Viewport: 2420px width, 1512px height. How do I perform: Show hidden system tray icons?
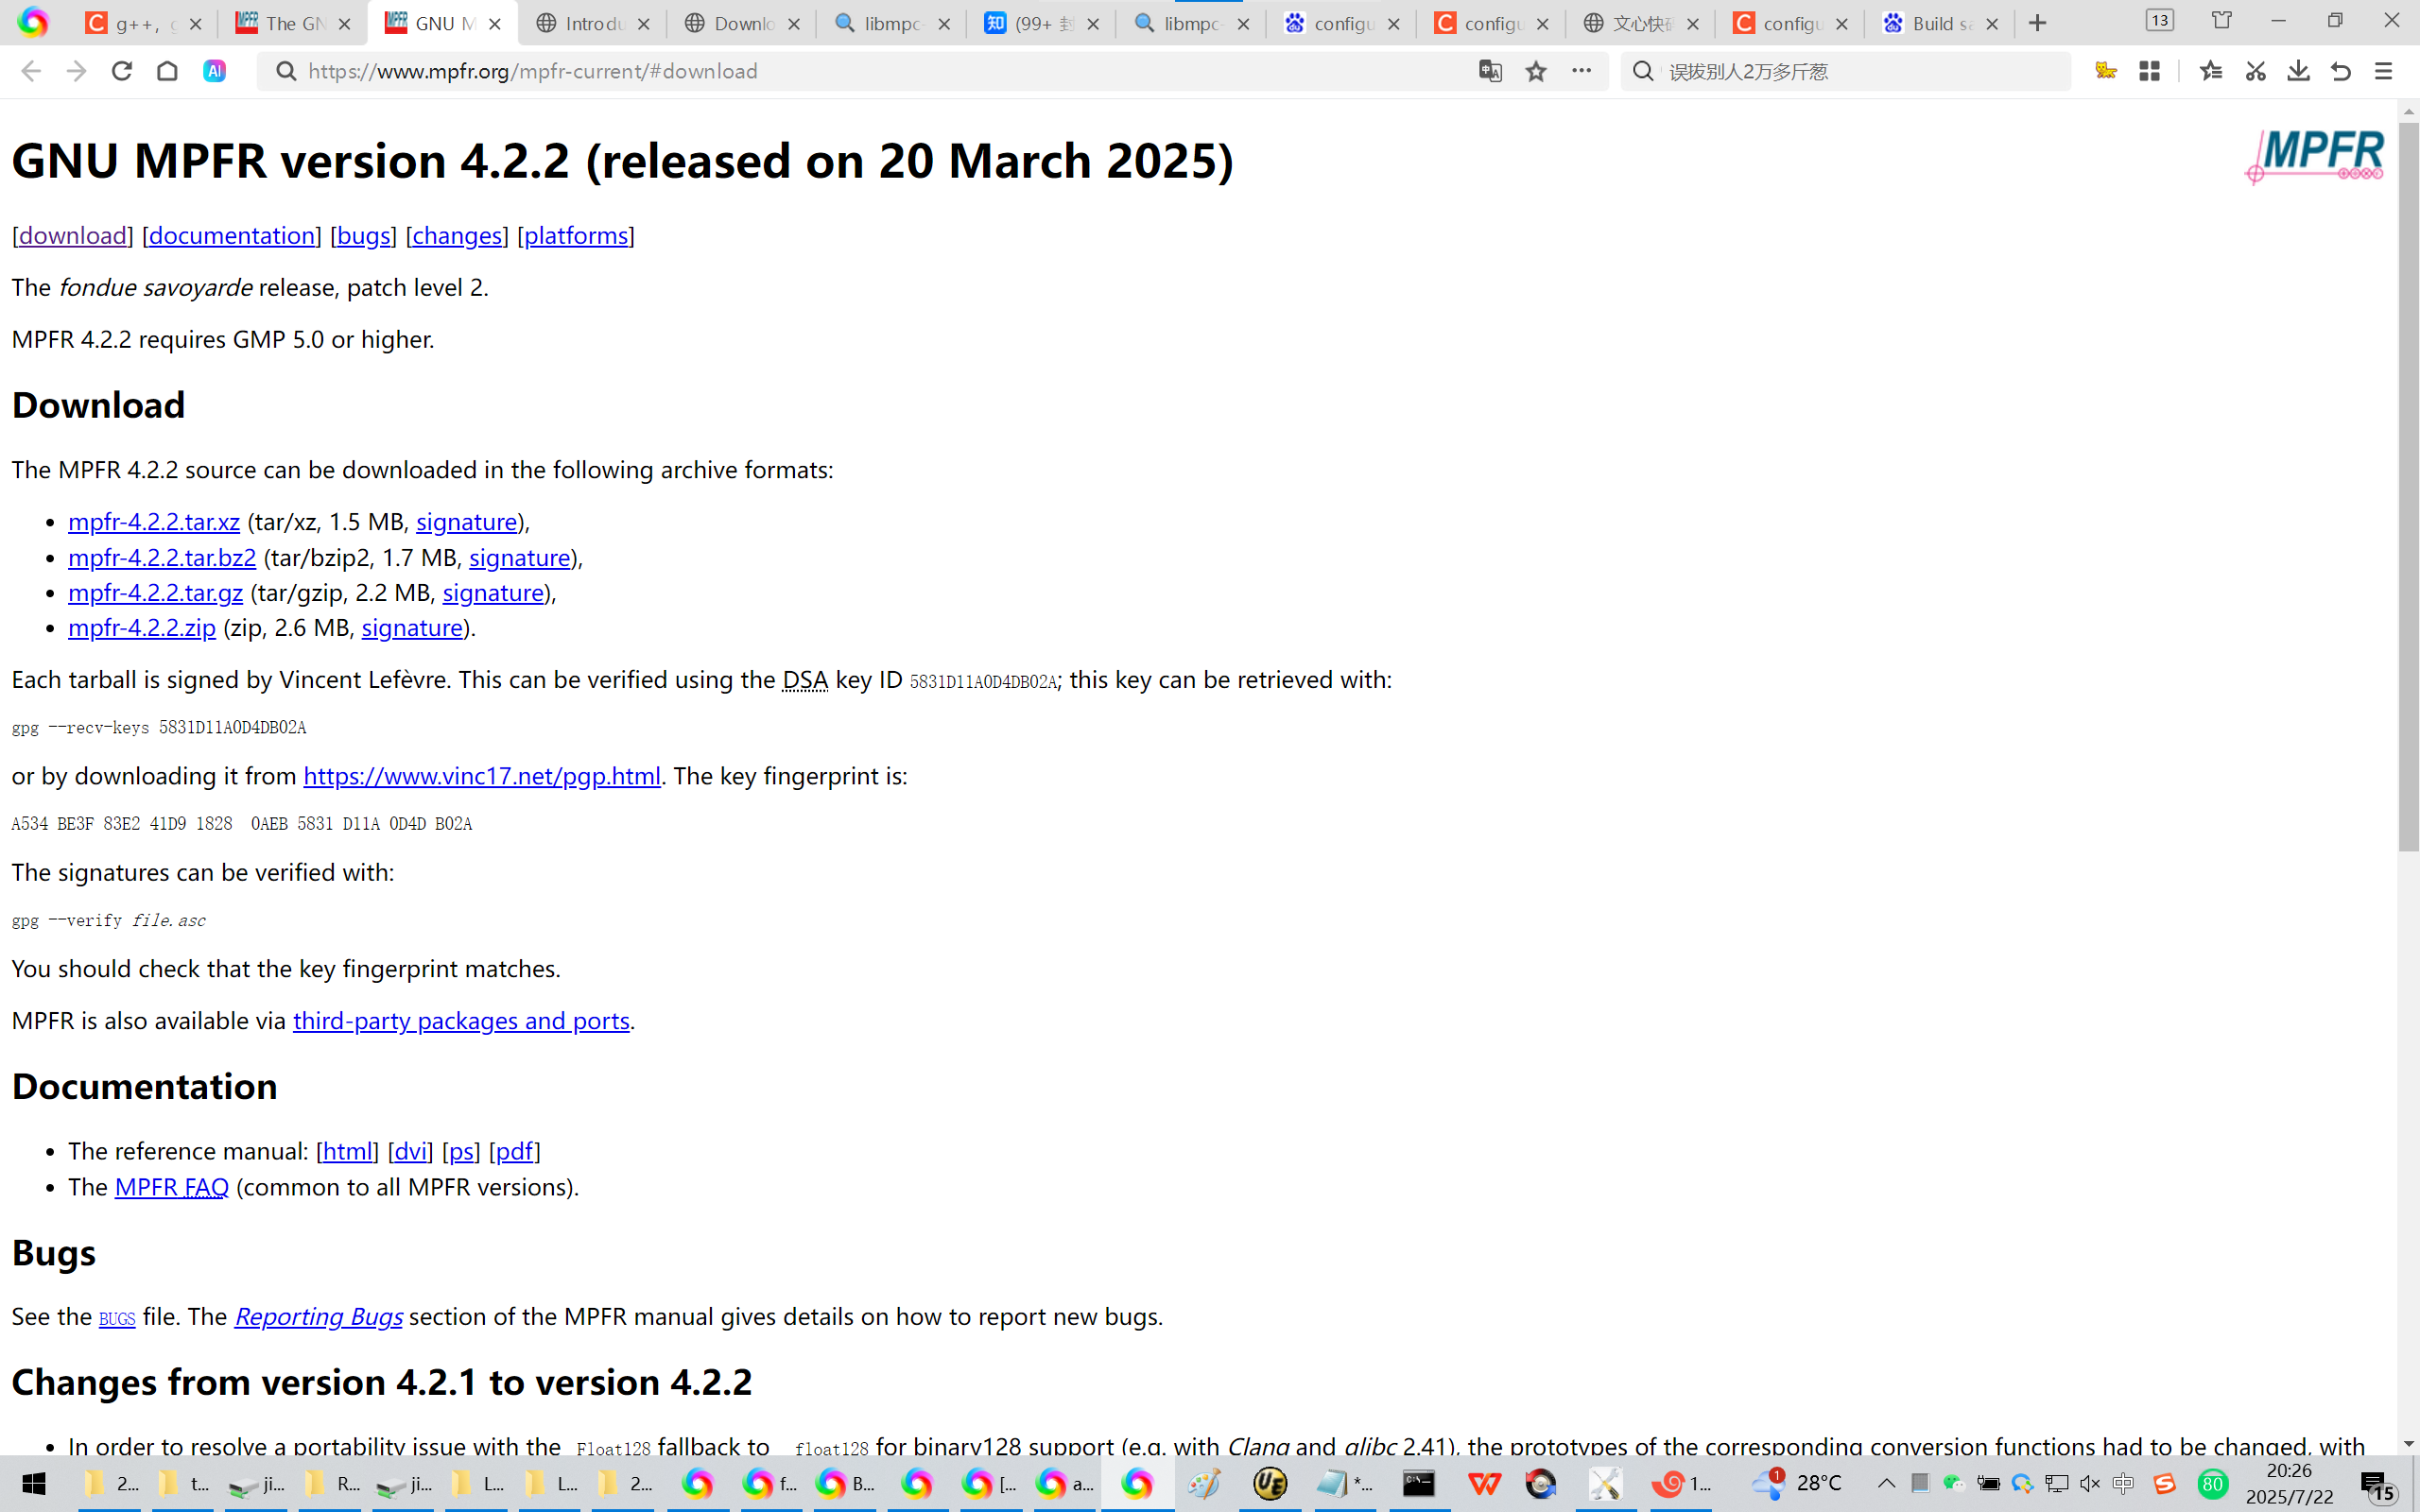[x=1886, y=1484]
